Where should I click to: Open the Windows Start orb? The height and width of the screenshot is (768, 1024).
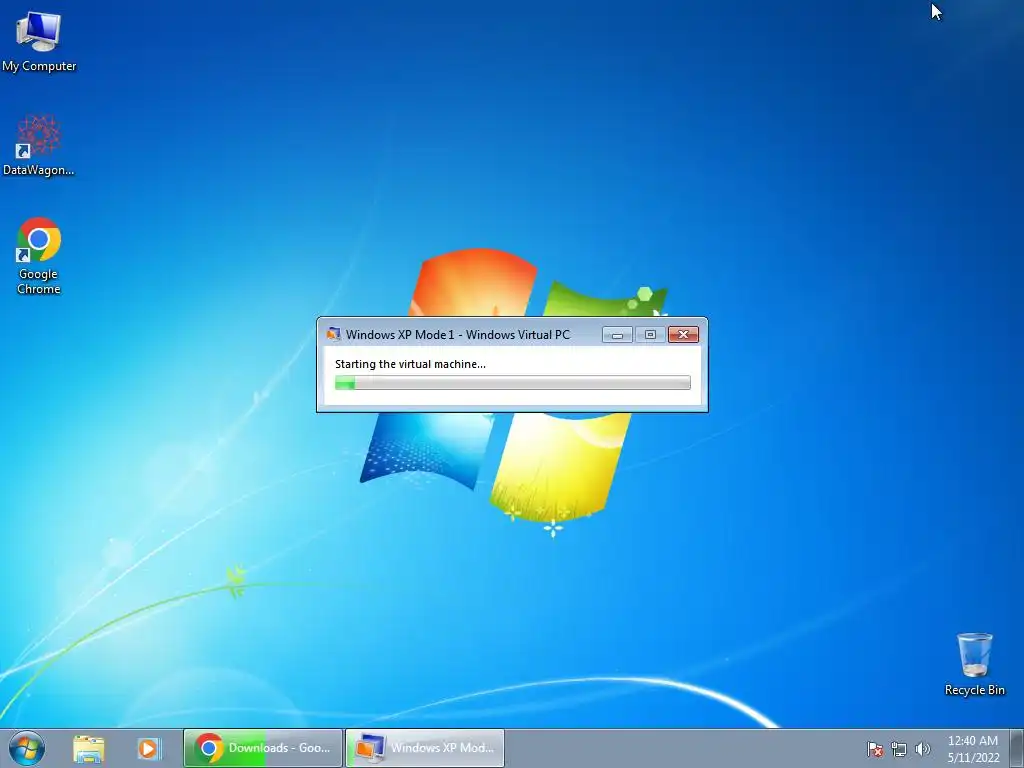coord(27,748)
